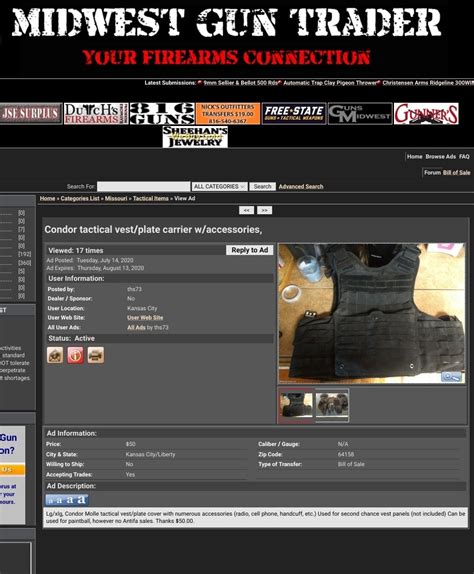Click the Kansas City/Liberty city value
This screenshot has width=474, height=574.
[x=150, y=454]
